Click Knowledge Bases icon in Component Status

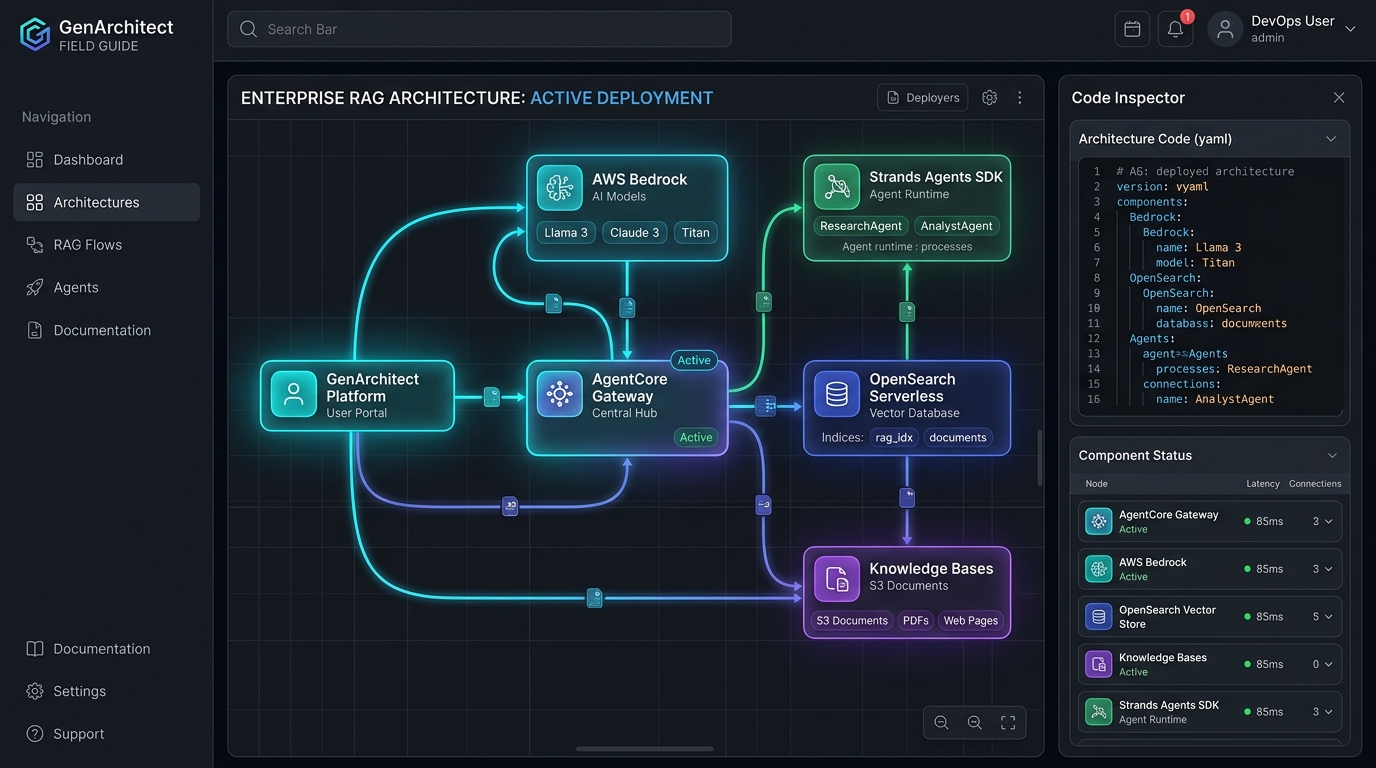pos(1099,664)
